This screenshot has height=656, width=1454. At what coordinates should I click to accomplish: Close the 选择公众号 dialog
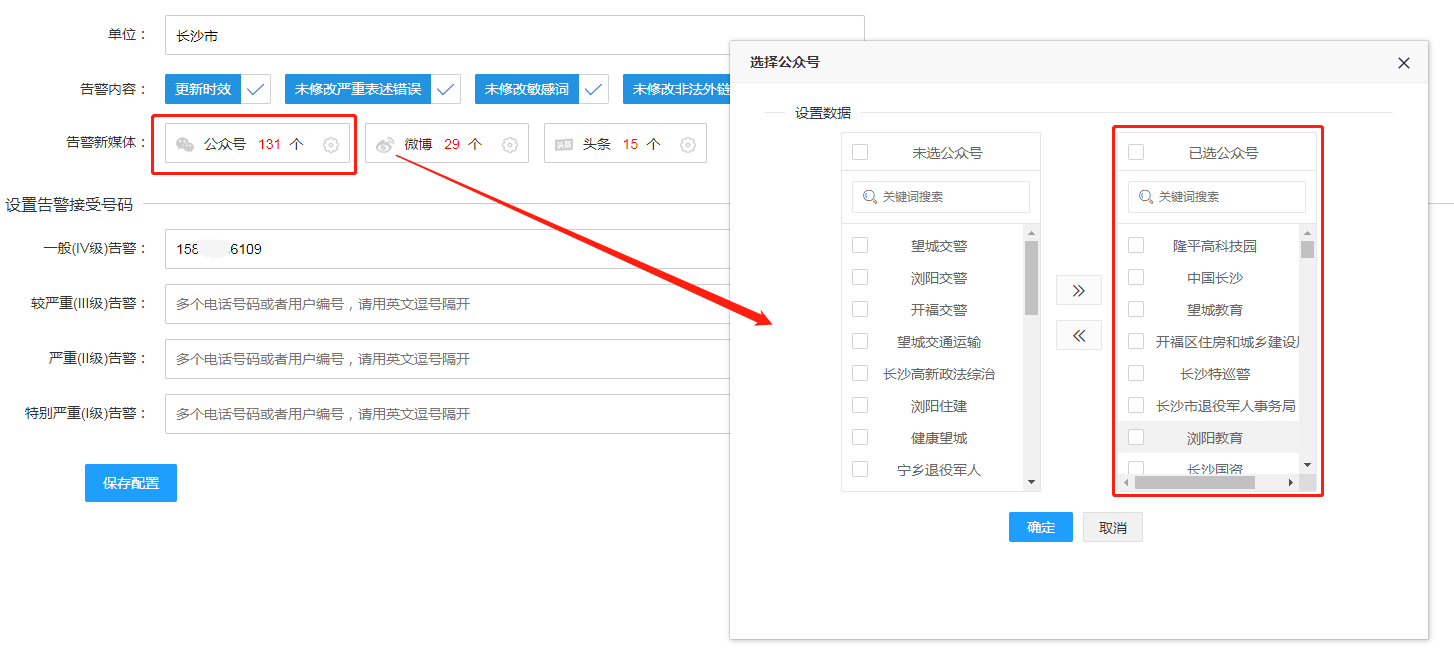click(1403, 63)
